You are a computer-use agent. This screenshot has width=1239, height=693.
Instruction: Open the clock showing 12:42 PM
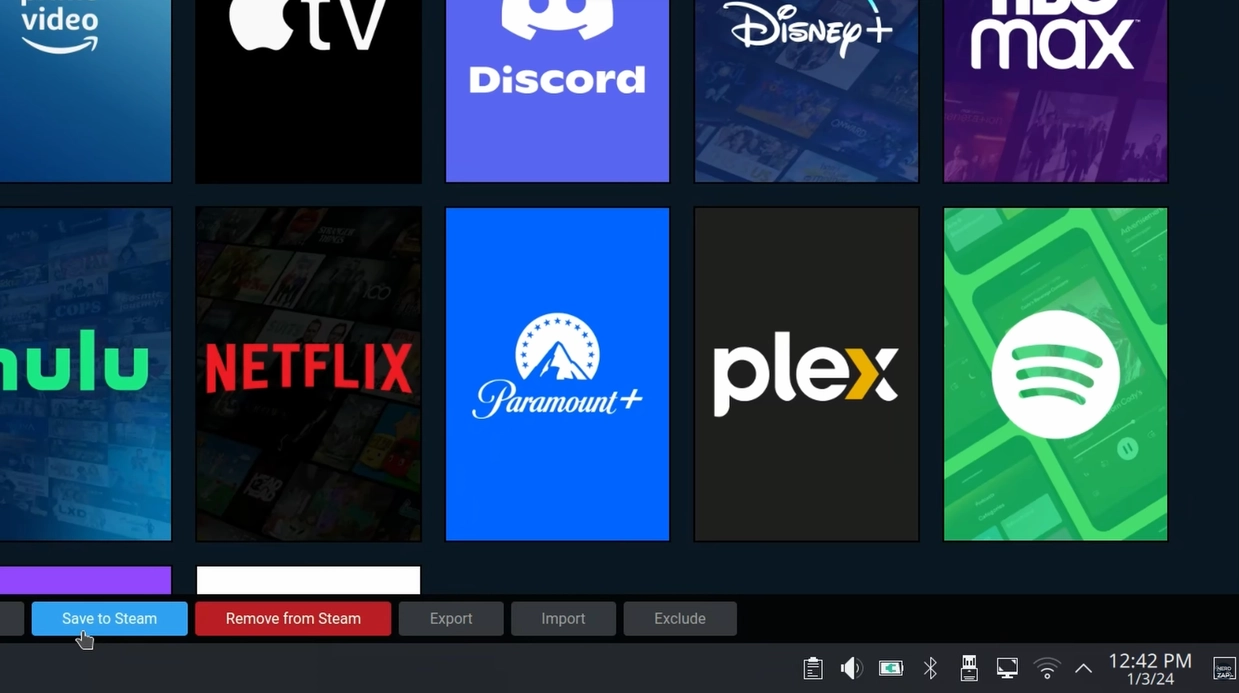point(1150,668)
